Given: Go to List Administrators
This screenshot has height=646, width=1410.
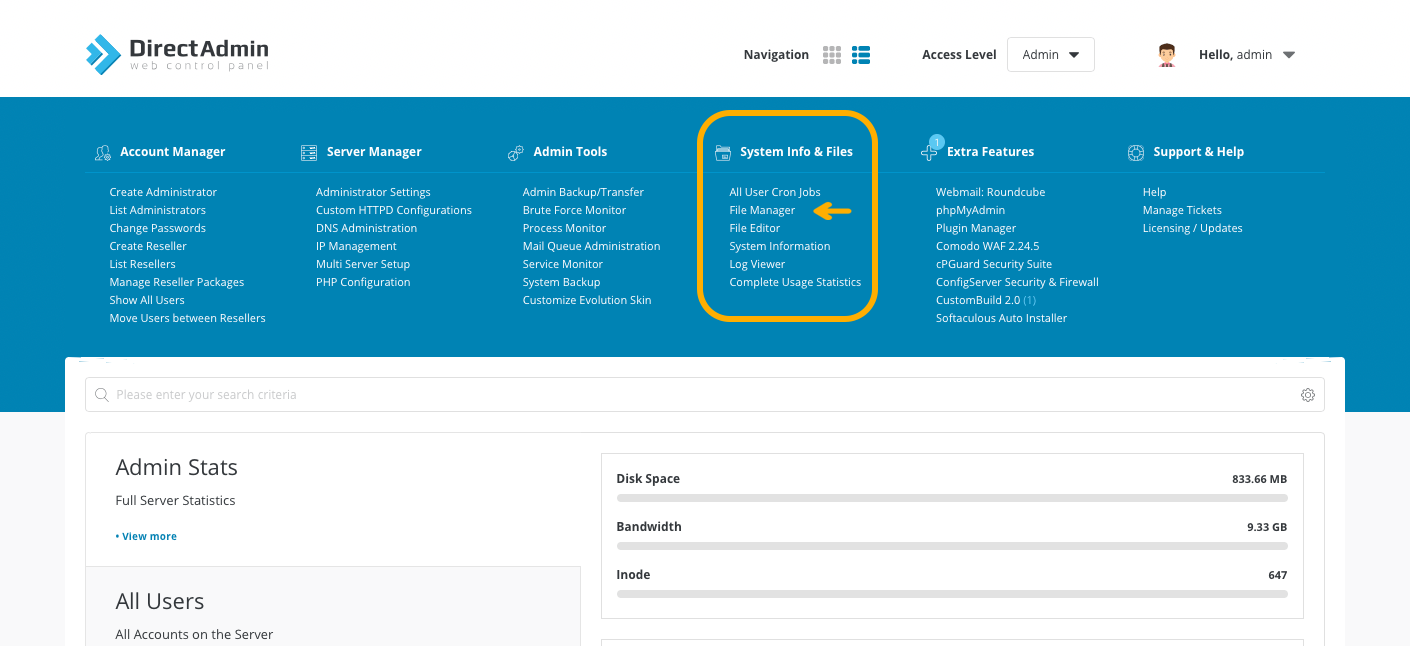Looking at the screenshot, I should (x=158, y=210).
